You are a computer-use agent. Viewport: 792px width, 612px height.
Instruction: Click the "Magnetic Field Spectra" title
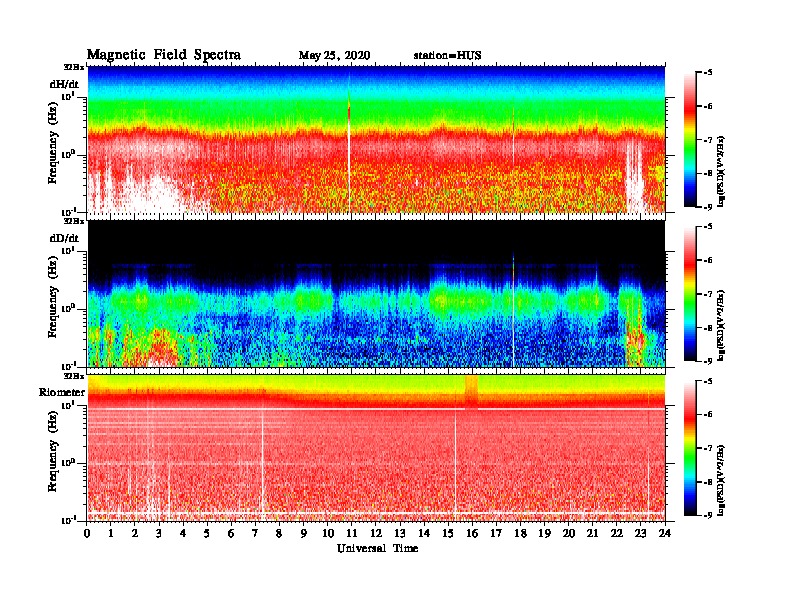(163, 55)
